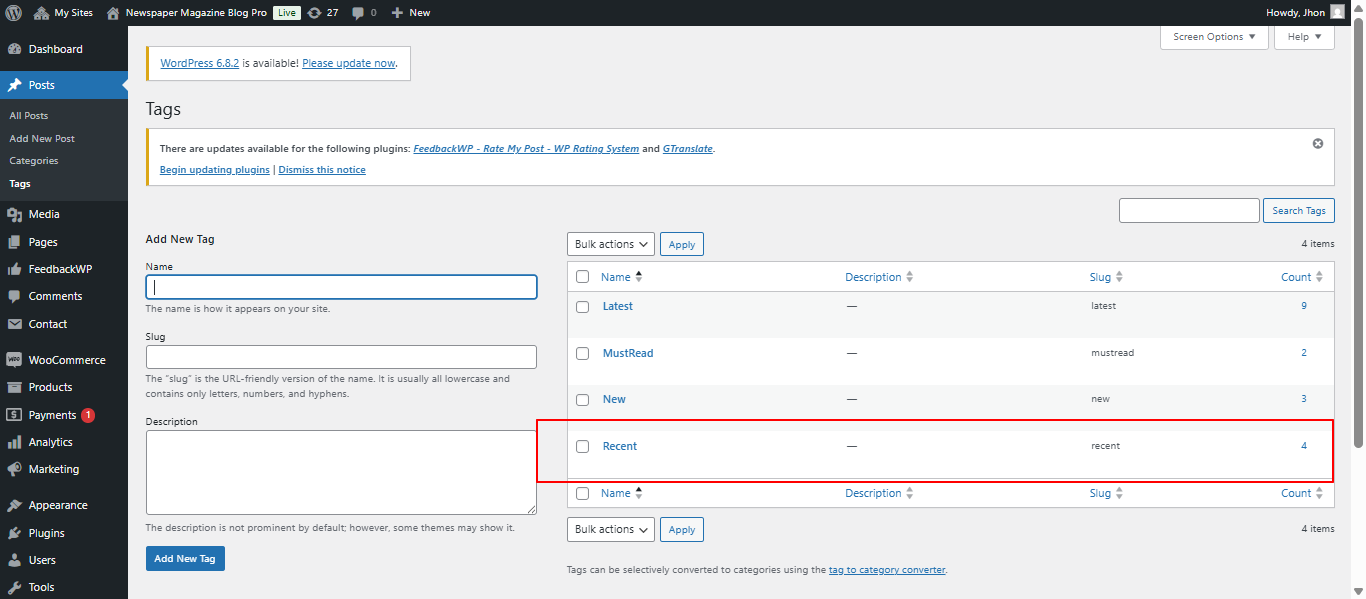Screen dimensions: 1366x599
Task: Click the Search Tags button
Action: (1299, 210)
